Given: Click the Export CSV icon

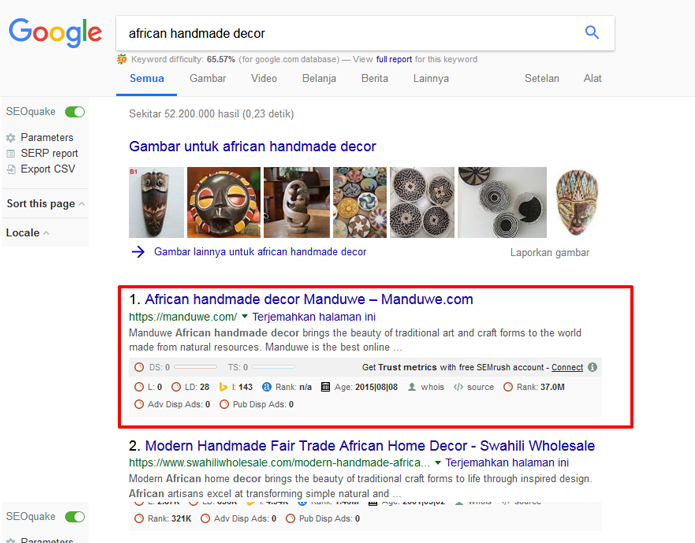Looking at the screenshot, I should [x=11, y=169].
